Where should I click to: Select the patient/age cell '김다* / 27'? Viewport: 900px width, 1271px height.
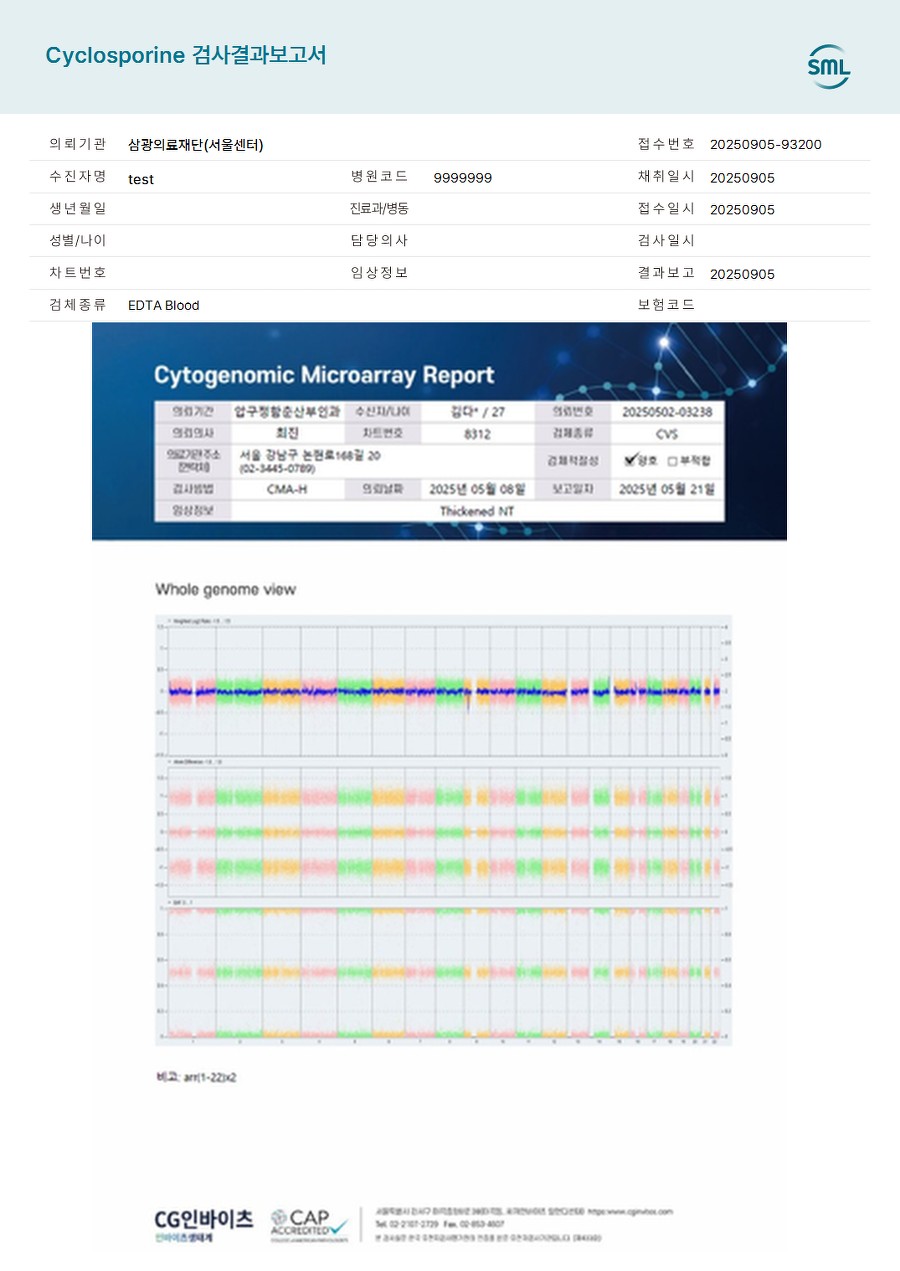pyautogui.click(x=478, y=411)
